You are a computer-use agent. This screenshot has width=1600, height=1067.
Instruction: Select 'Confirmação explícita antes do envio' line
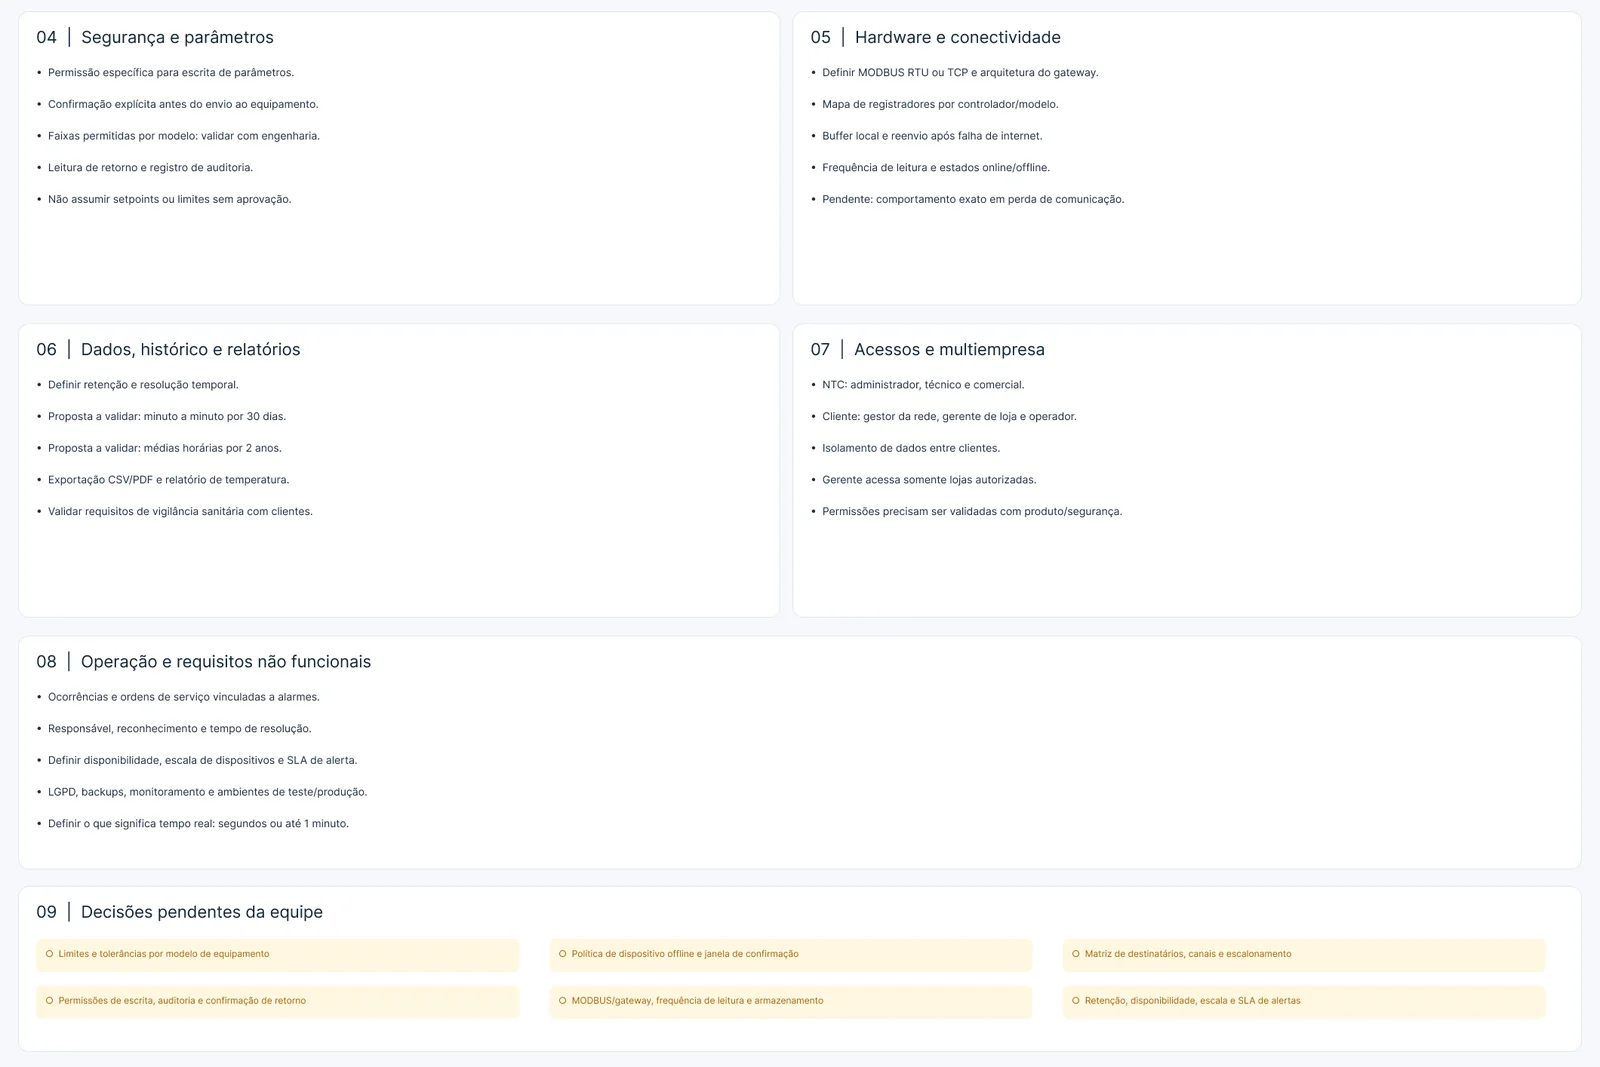183,104
